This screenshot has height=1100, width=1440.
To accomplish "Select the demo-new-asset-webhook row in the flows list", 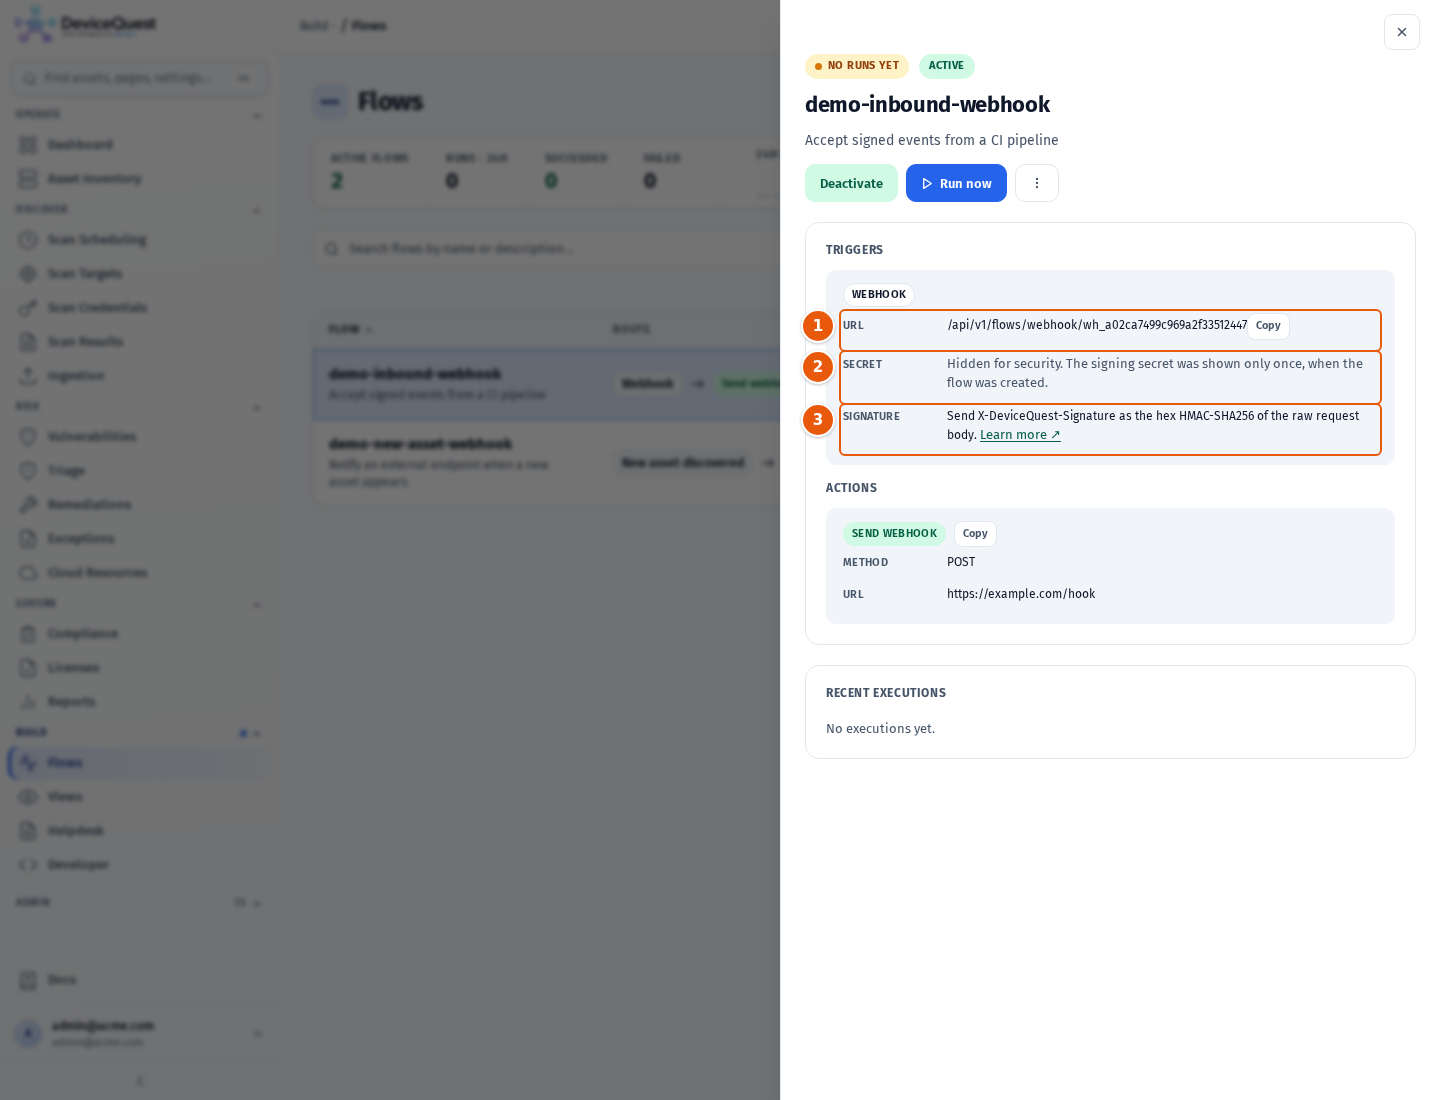I will click(546, 462).
